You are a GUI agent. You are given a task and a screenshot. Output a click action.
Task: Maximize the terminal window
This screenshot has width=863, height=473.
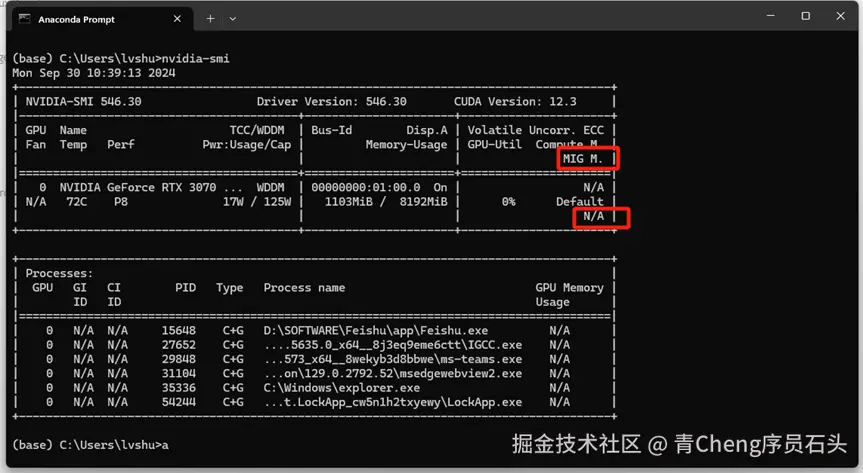coord(805,16)
